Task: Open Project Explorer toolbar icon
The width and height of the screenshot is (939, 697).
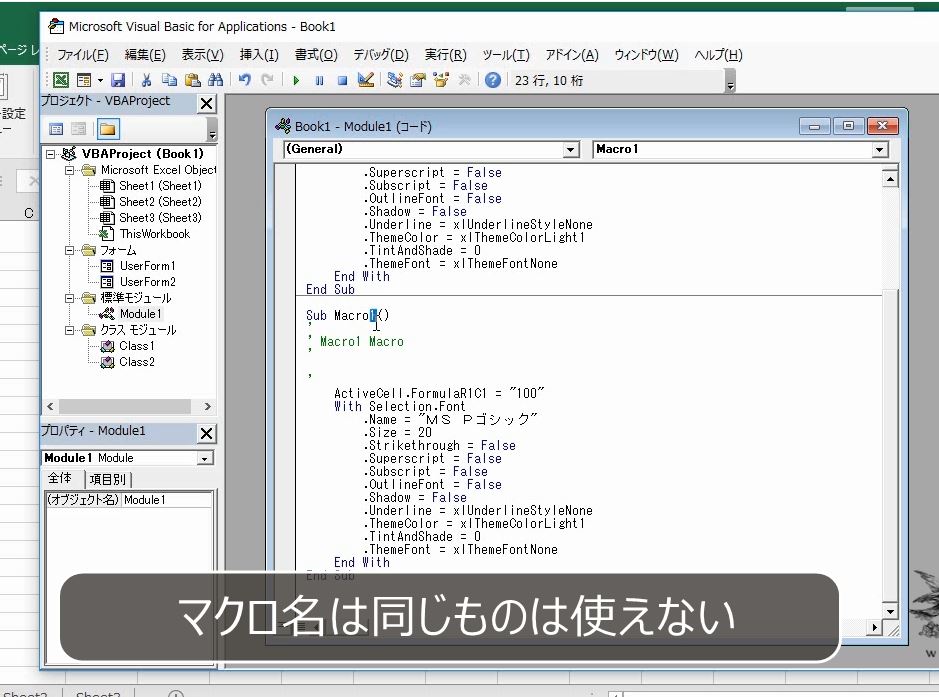Action: (395, 80)
